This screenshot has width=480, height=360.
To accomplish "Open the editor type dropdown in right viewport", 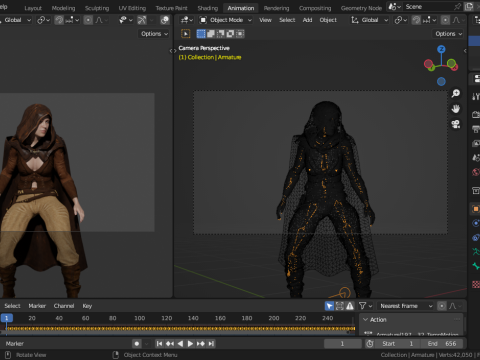I will click(x=186, y=20).
